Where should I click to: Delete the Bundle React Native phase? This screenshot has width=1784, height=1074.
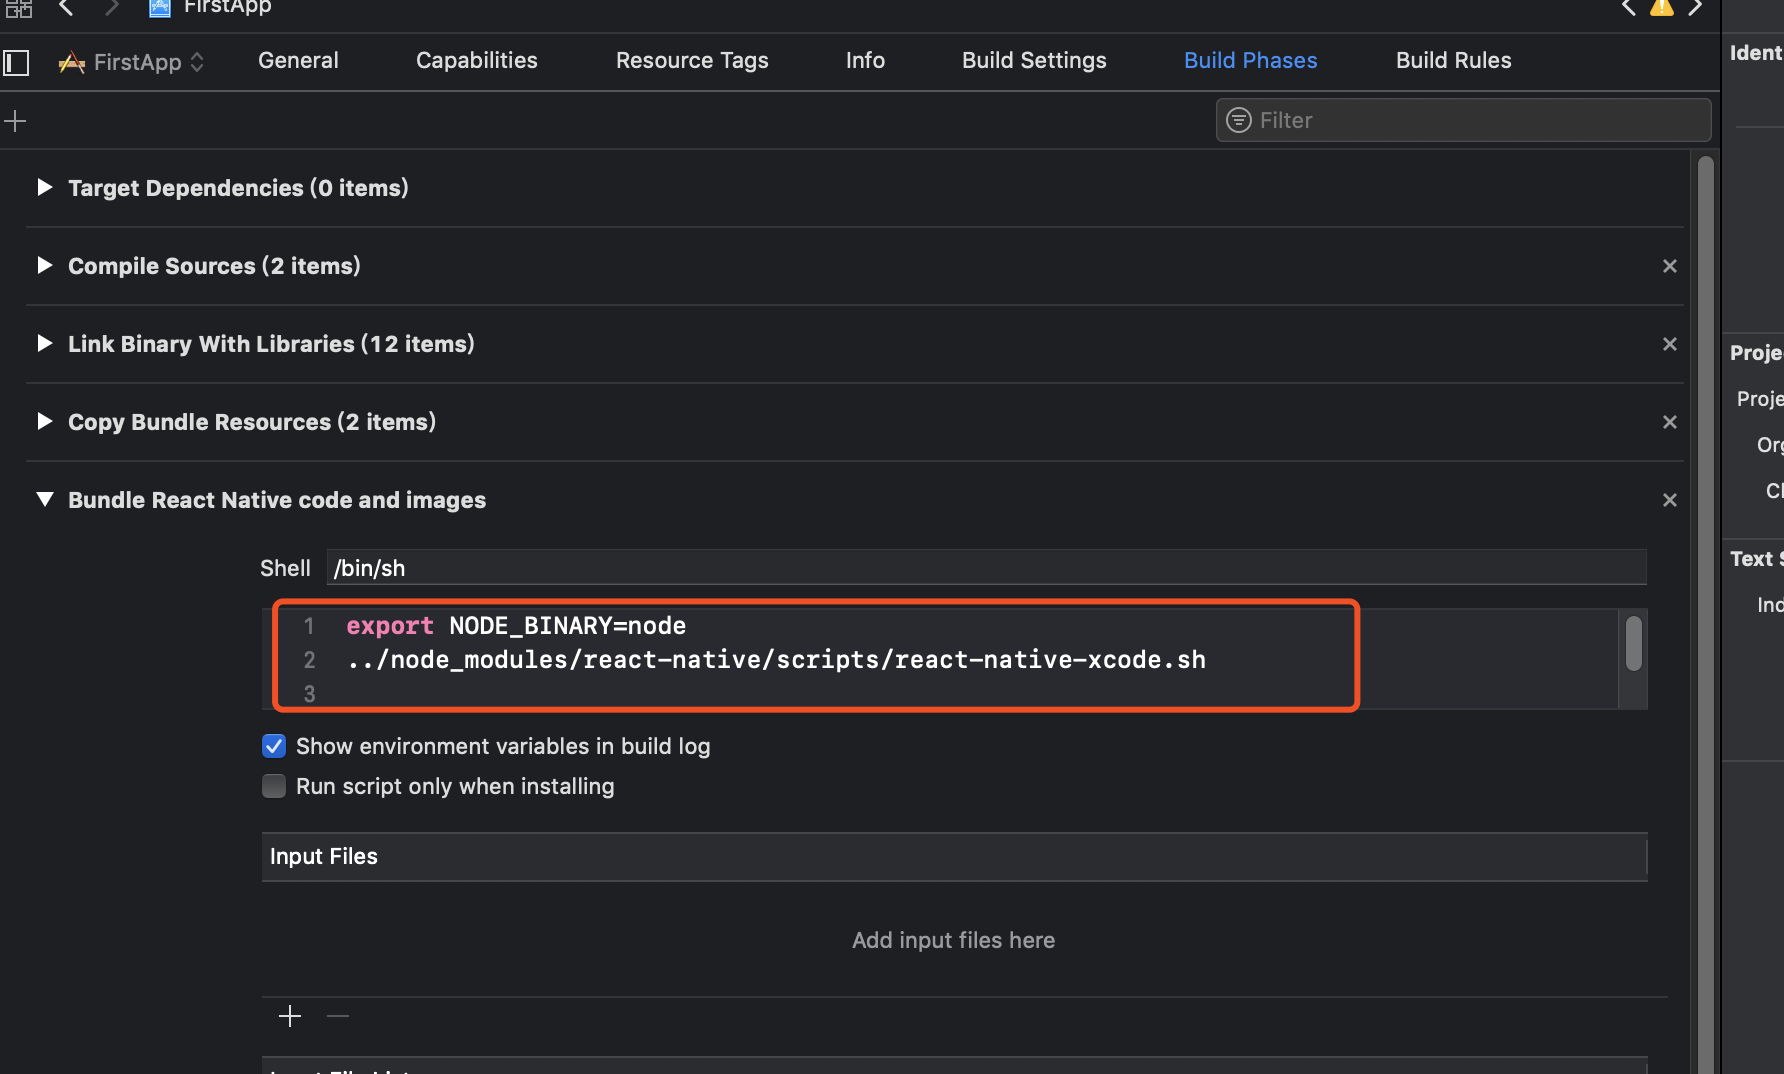click(1669, 500)
